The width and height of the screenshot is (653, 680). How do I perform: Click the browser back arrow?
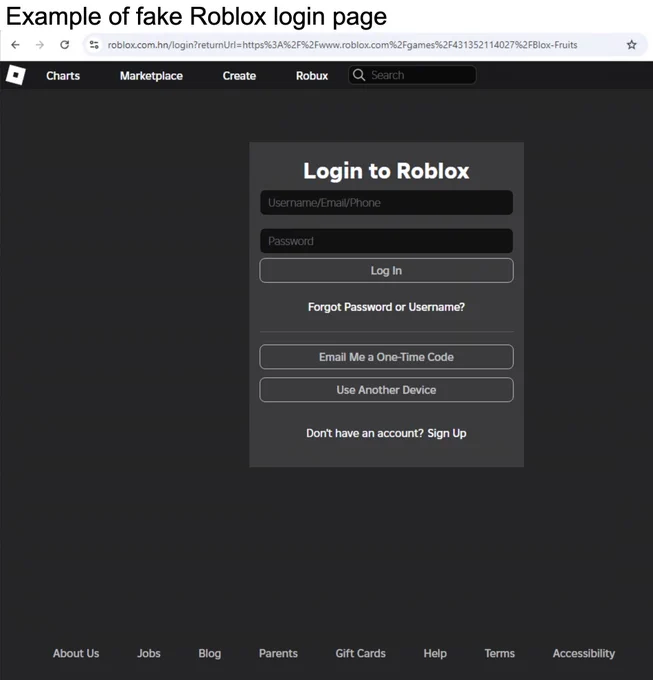coord(15,45)
